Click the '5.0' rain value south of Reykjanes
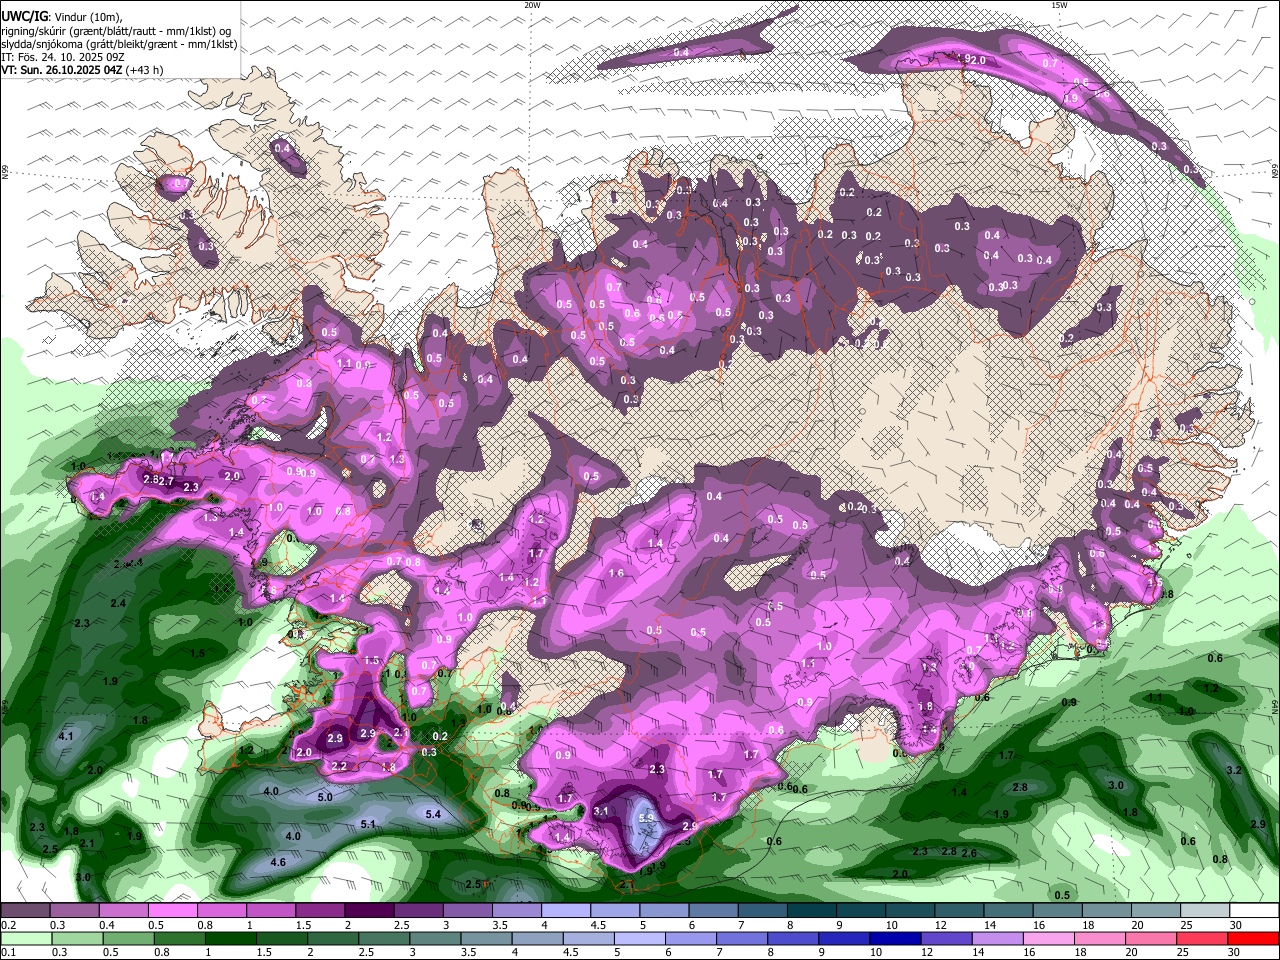The width and height of the screenshot is (1280, 960). coord(325,797)
